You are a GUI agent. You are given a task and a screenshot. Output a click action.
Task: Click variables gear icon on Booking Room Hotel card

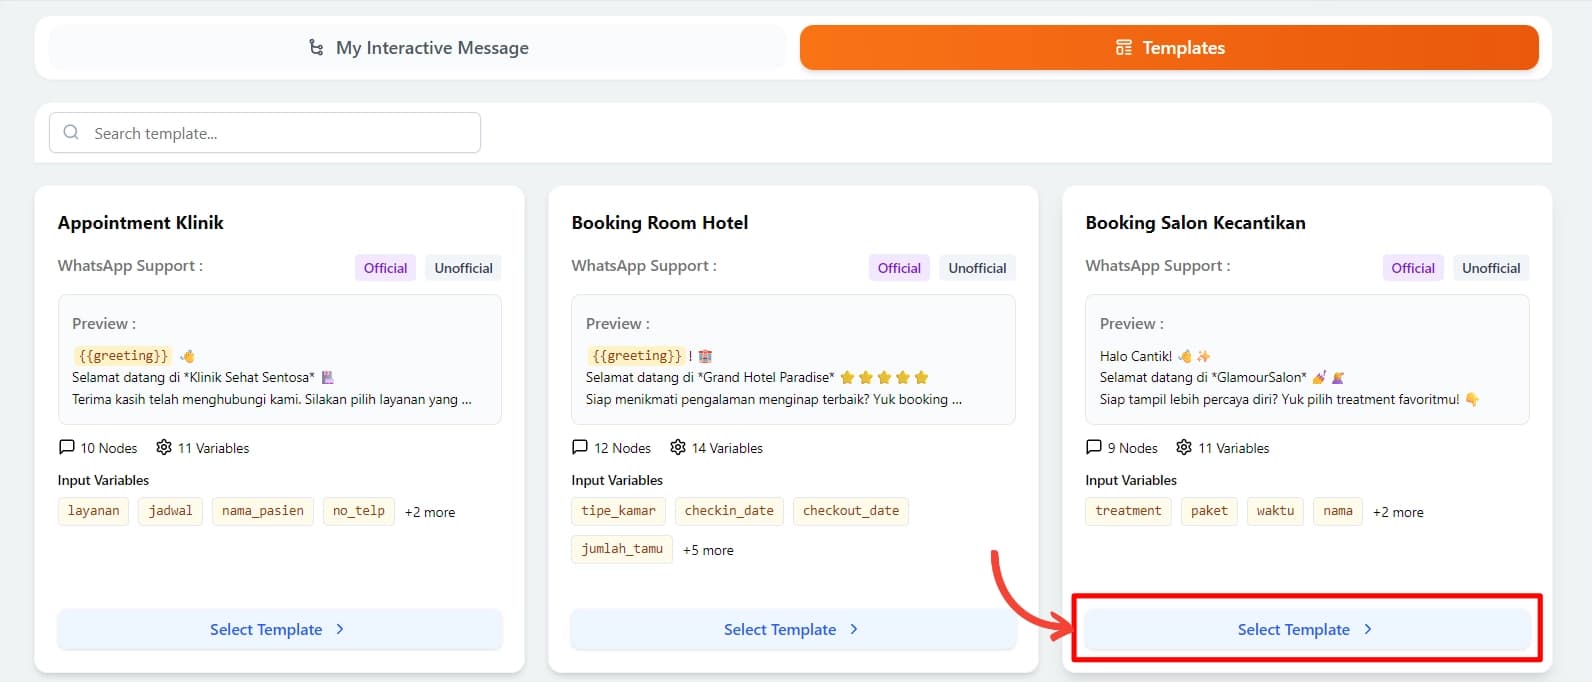click(678, 447)
